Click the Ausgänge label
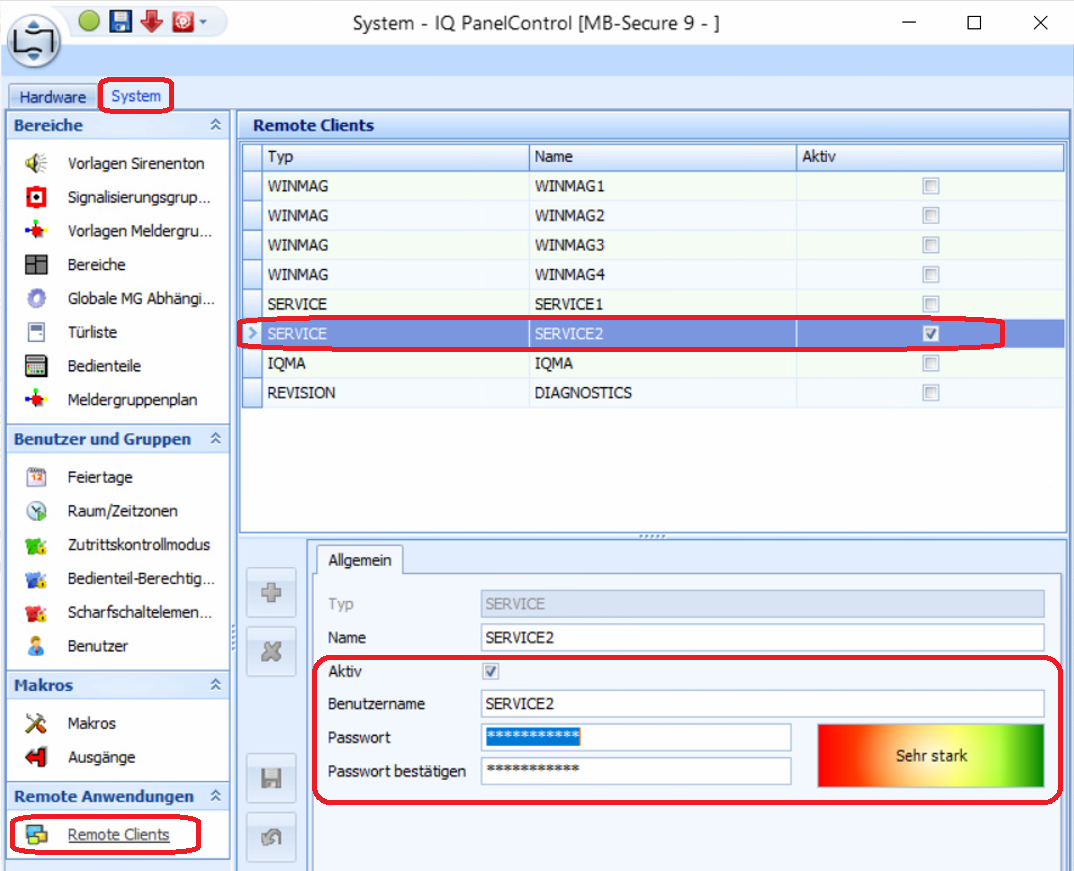1074x871 pixels. tap(101, 757)
